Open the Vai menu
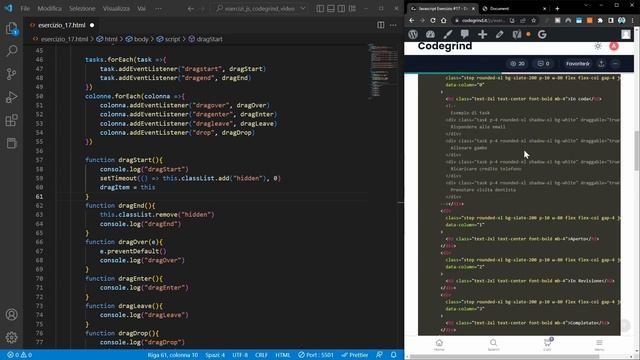 (x=141, y=8)
